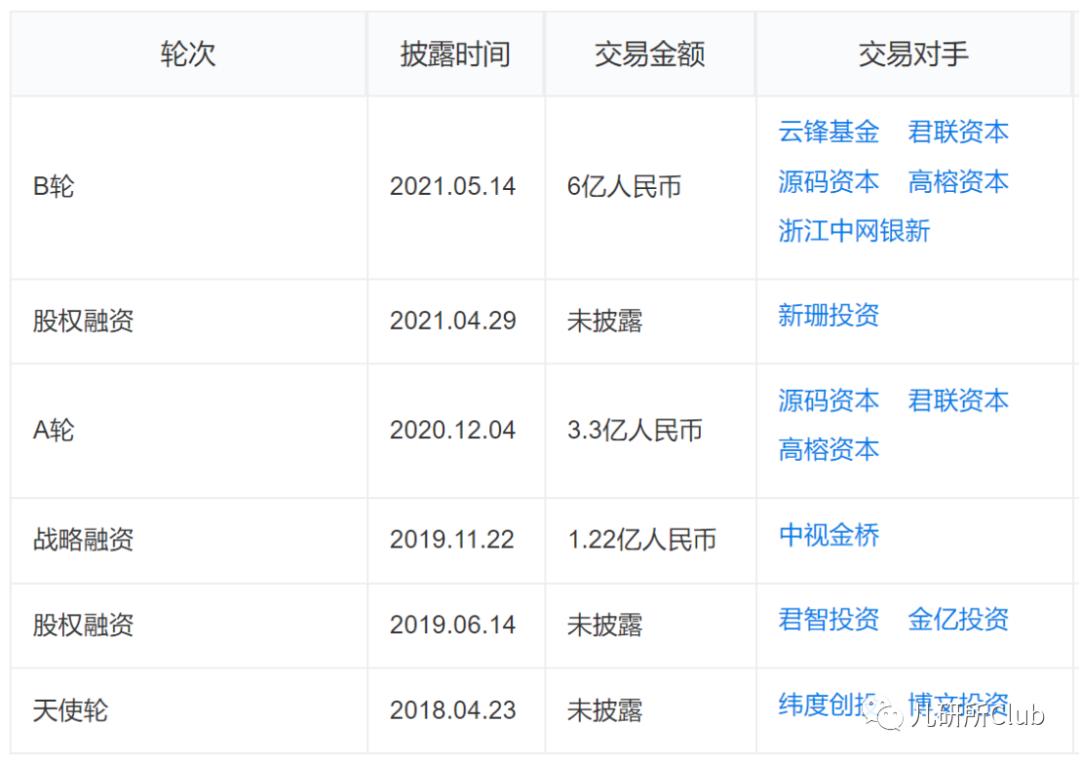Open the 金亿投资 investor link
The image size is (1080, 762).
pyautogui.click(x=958, y=619)
